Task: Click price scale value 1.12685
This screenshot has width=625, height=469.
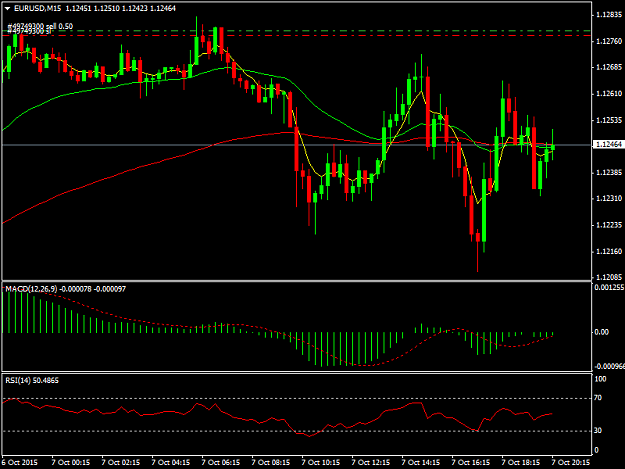Action: pyautogui.click(x=609, y=67)
